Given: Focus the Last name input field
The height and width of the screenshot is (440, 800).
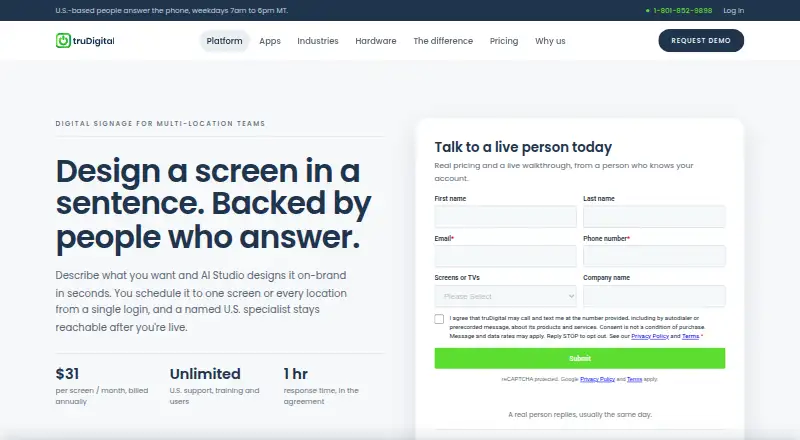Looking at the screenshot, I should click(654, 216).
